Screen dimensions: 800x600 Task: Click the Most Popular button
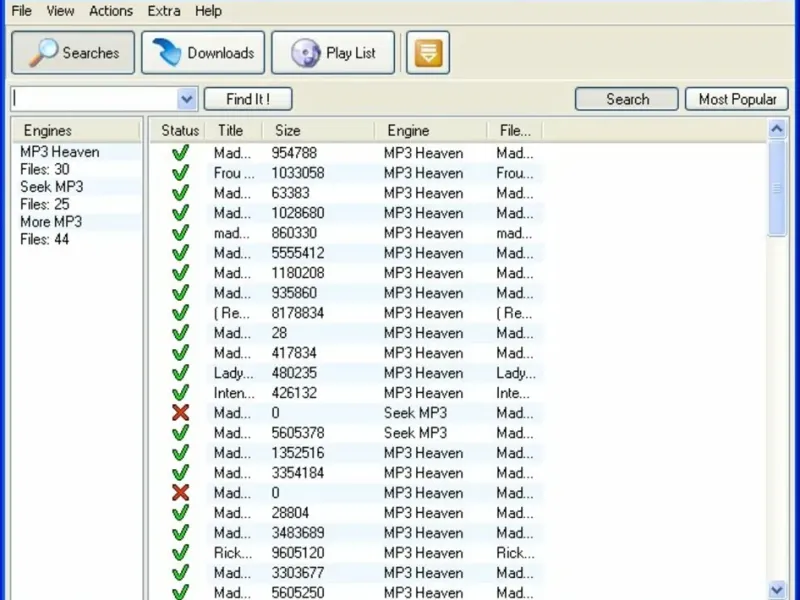(737, 99)
